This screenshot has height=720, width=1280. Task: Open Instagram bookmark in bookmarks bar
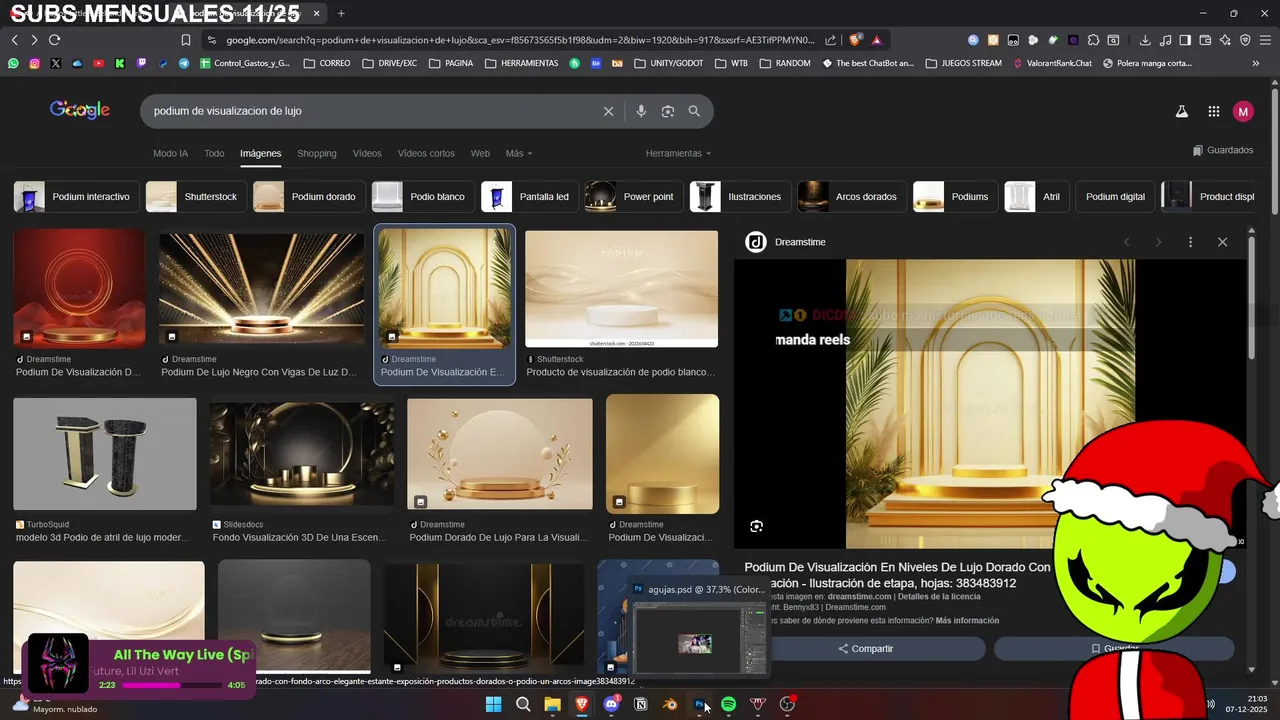(34, 63)
